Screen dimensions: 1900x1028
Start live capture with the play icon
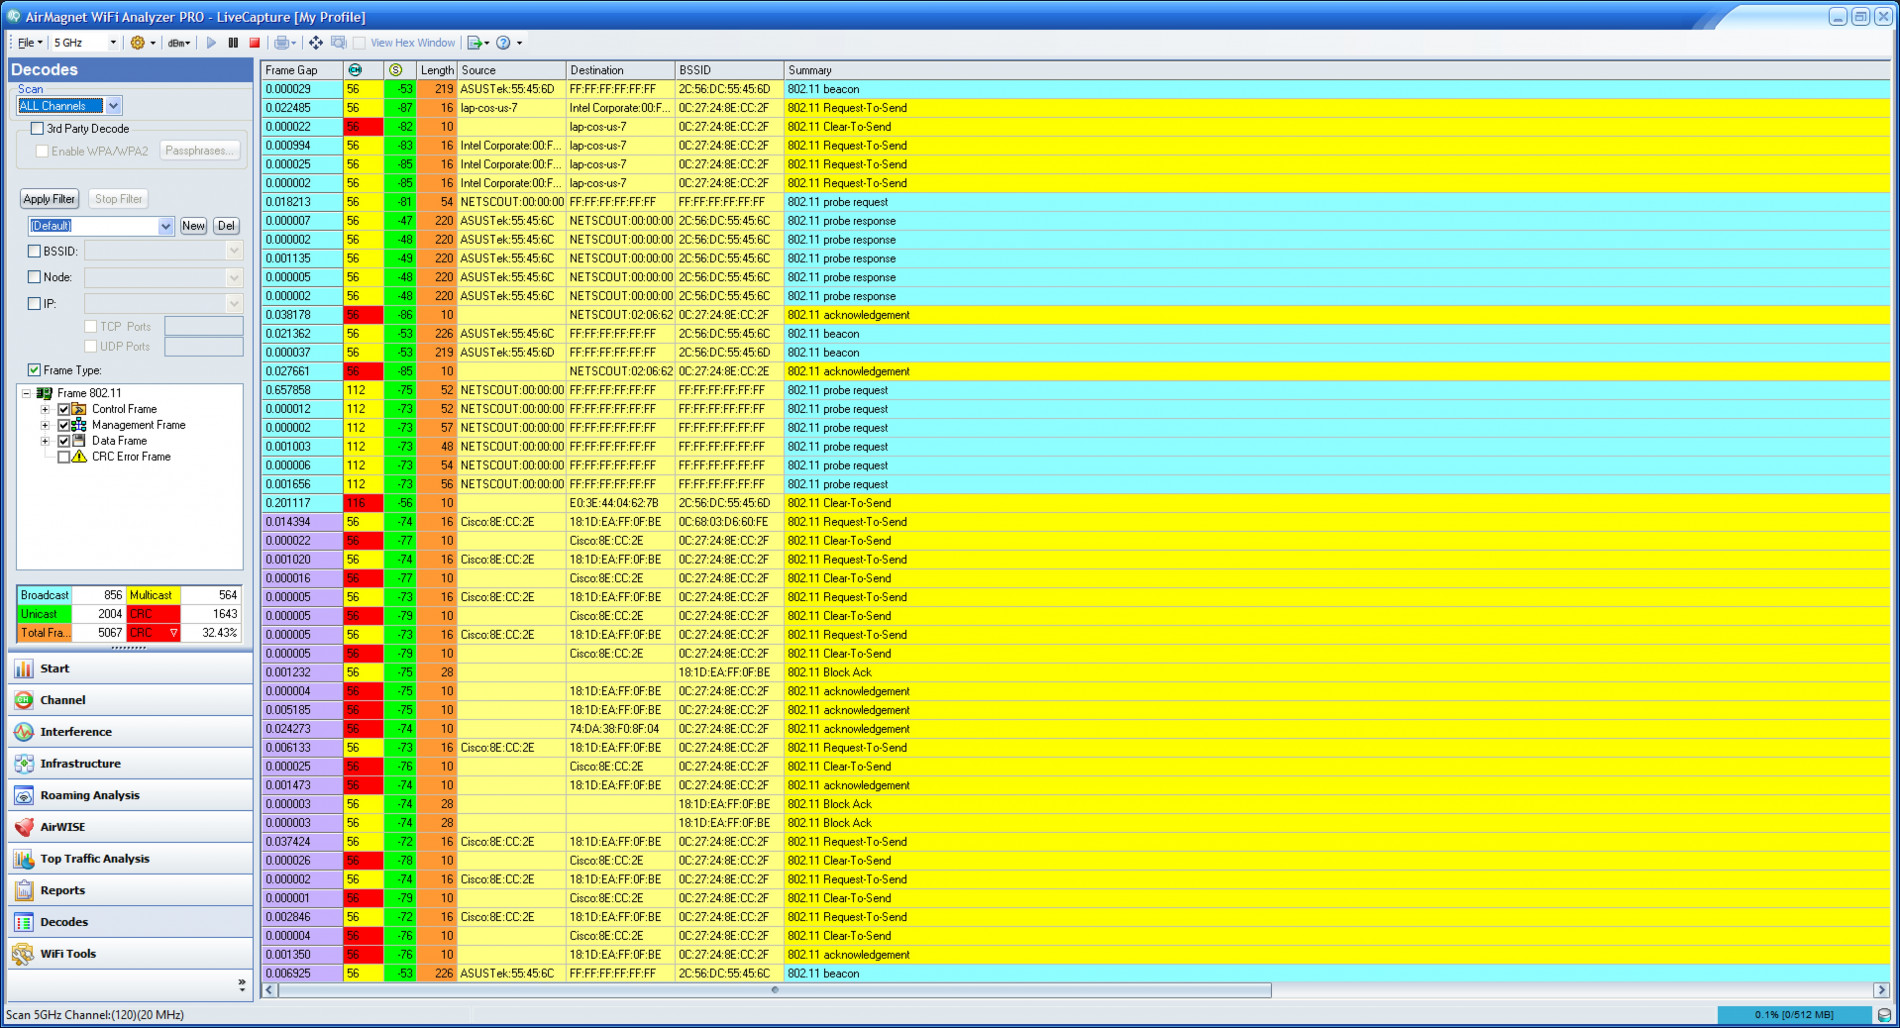pos(211,43)
